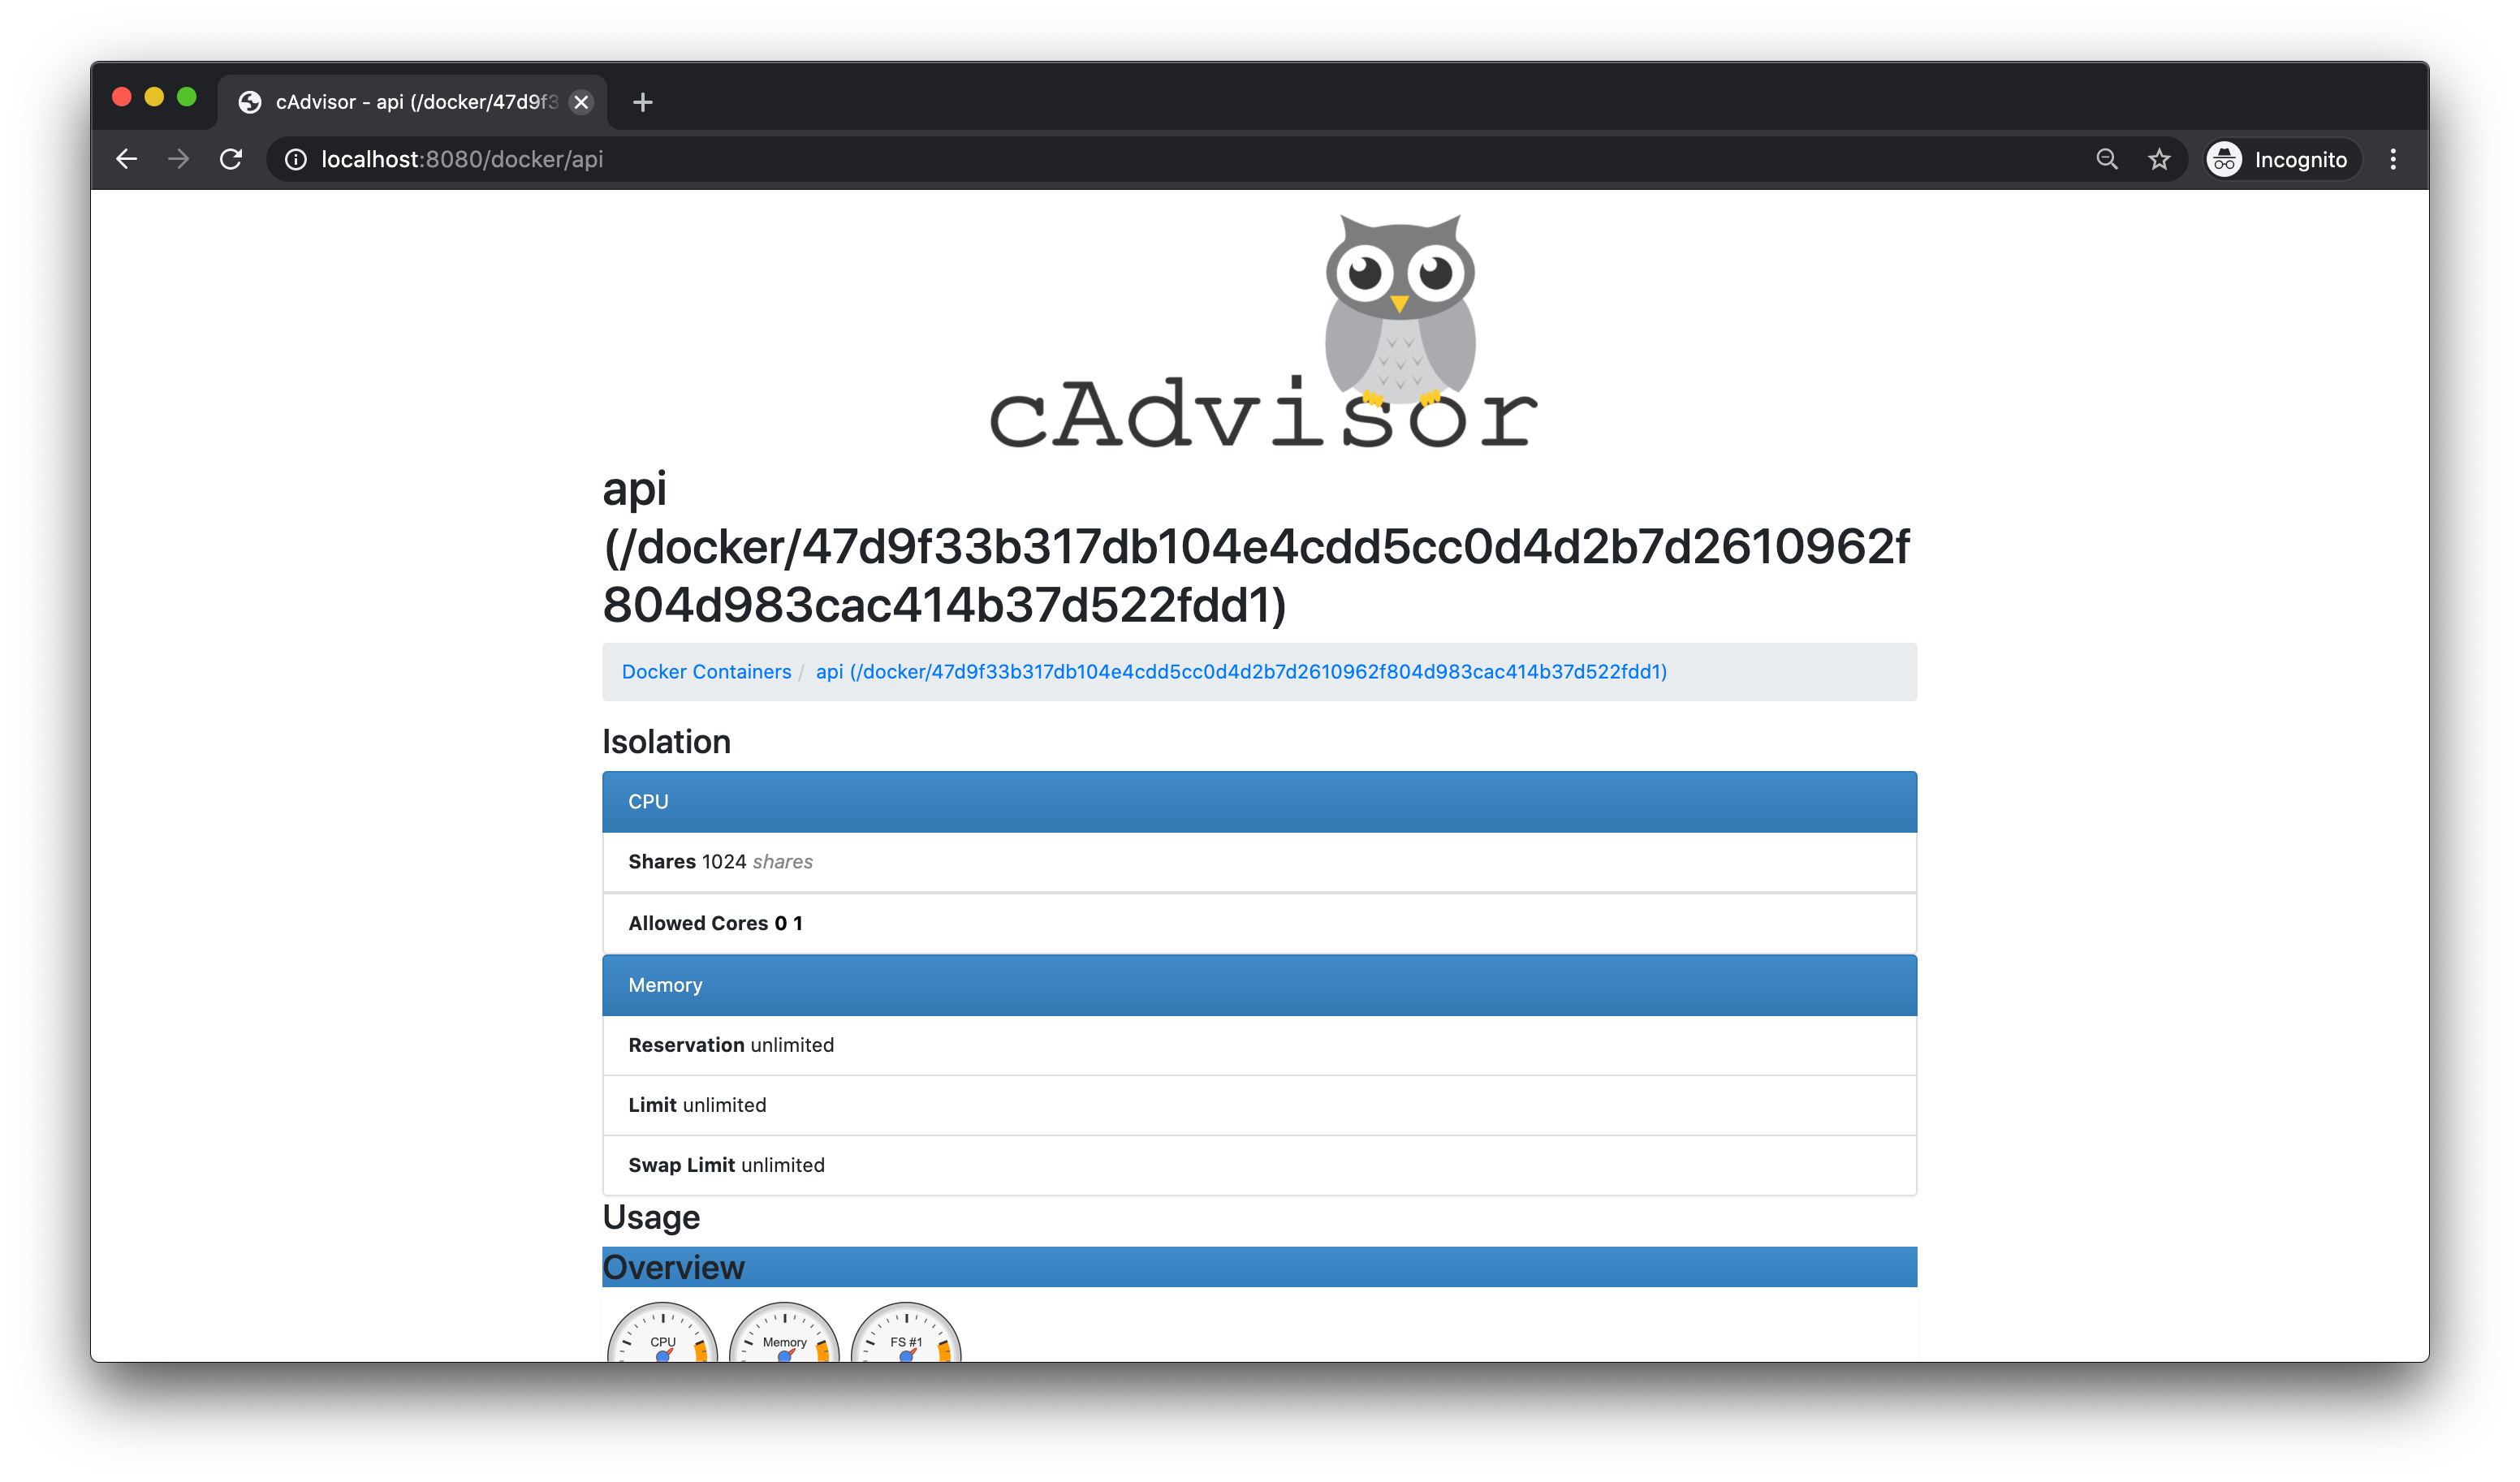Click the browser forward arrow
Image resolution: width=2520 pixels, height=1482 pixels.
tap(178, 159)
